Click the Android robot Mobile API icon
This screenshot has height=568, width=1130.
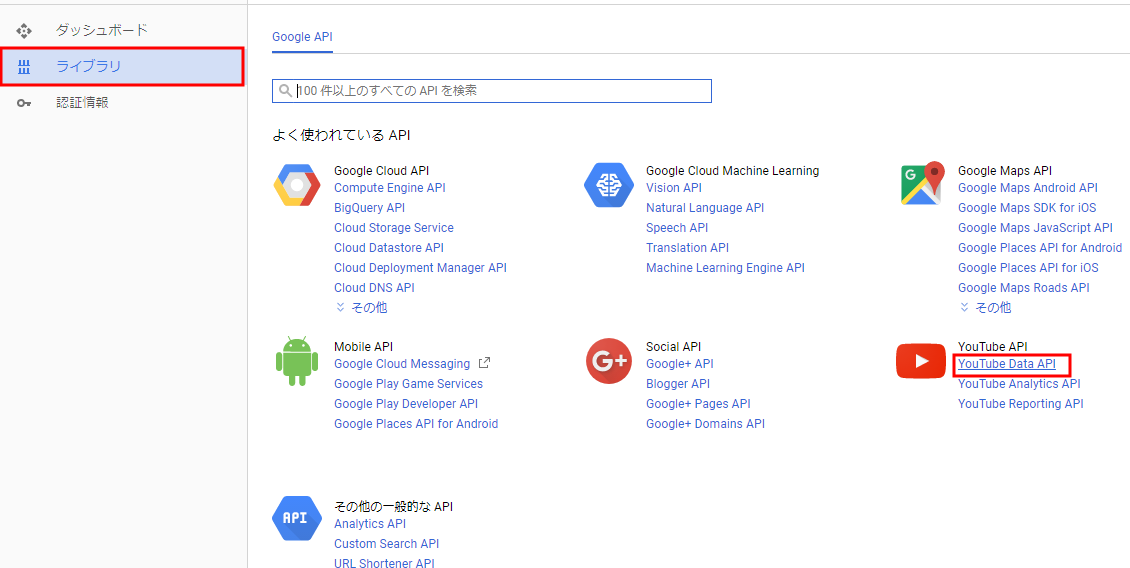click(297, 360)
